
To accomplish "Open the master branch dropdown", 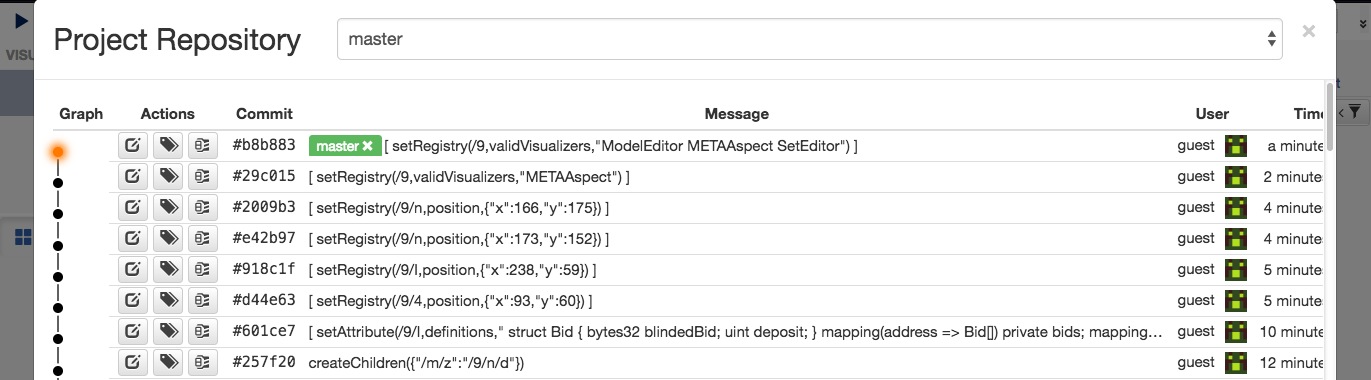I will click(x=809, y=40).
